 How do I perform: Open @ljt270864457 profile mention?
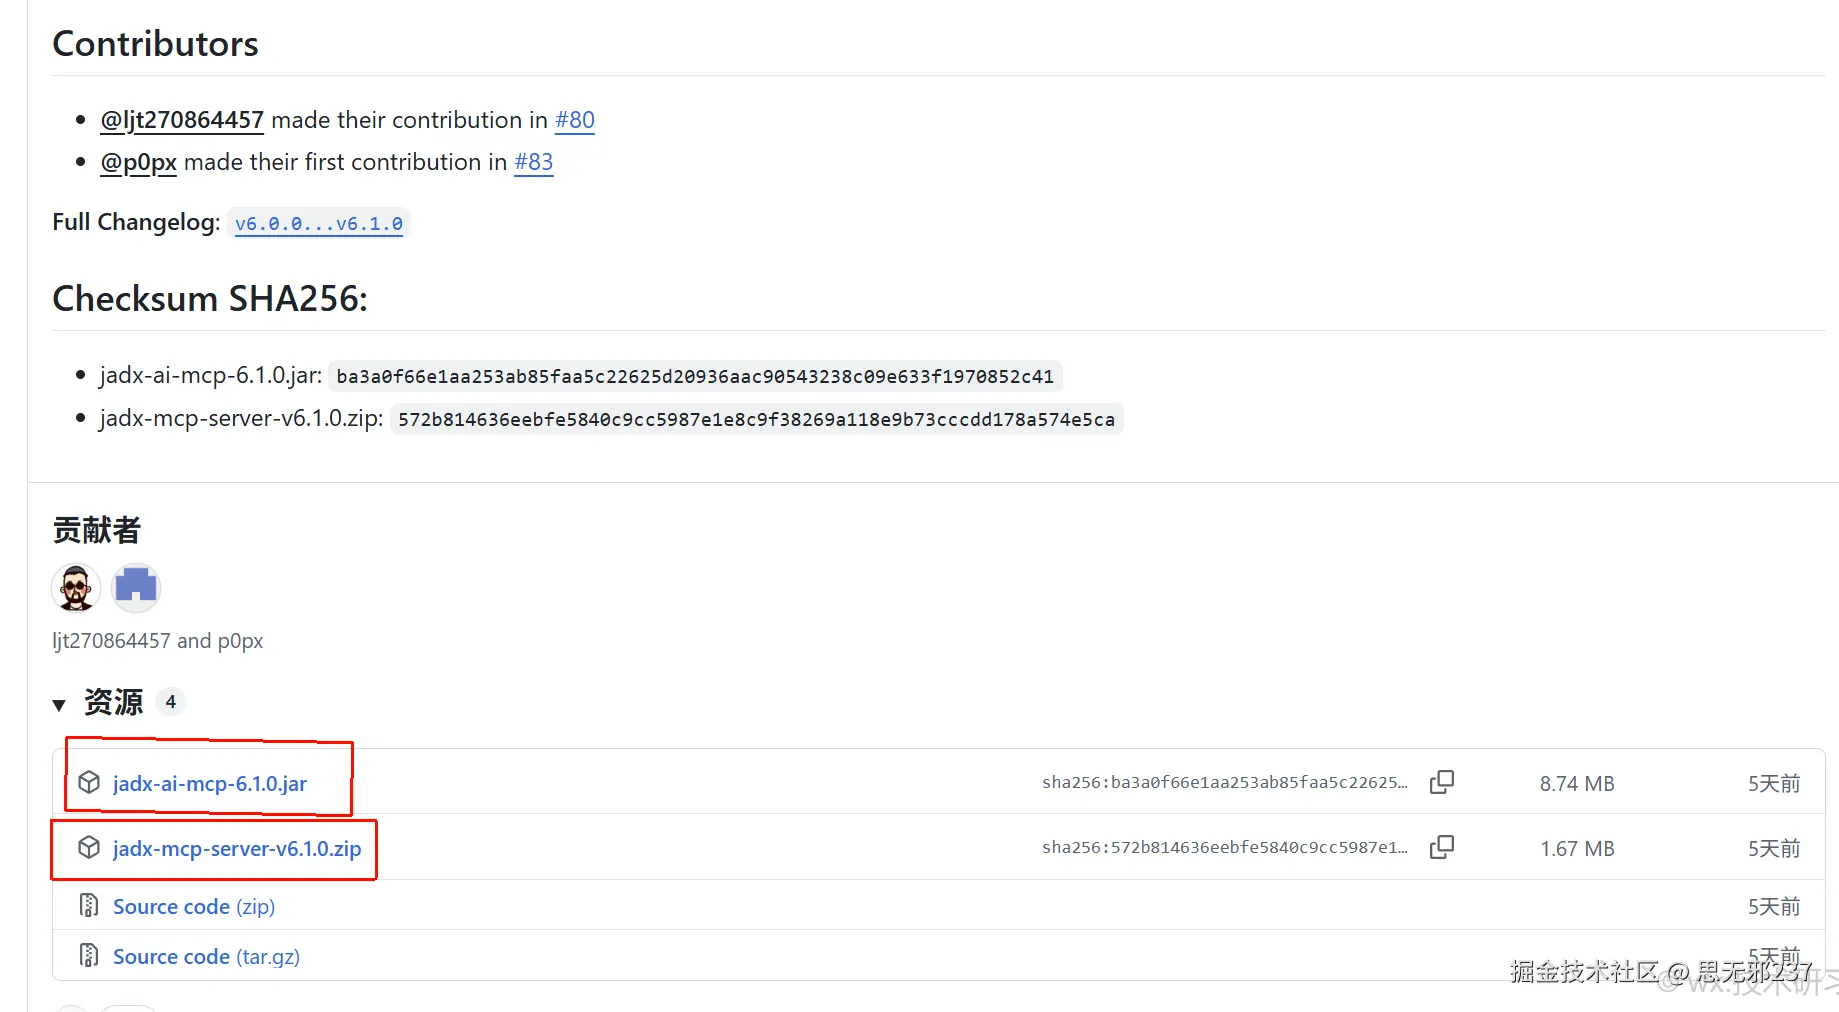[x=182, y=120]
